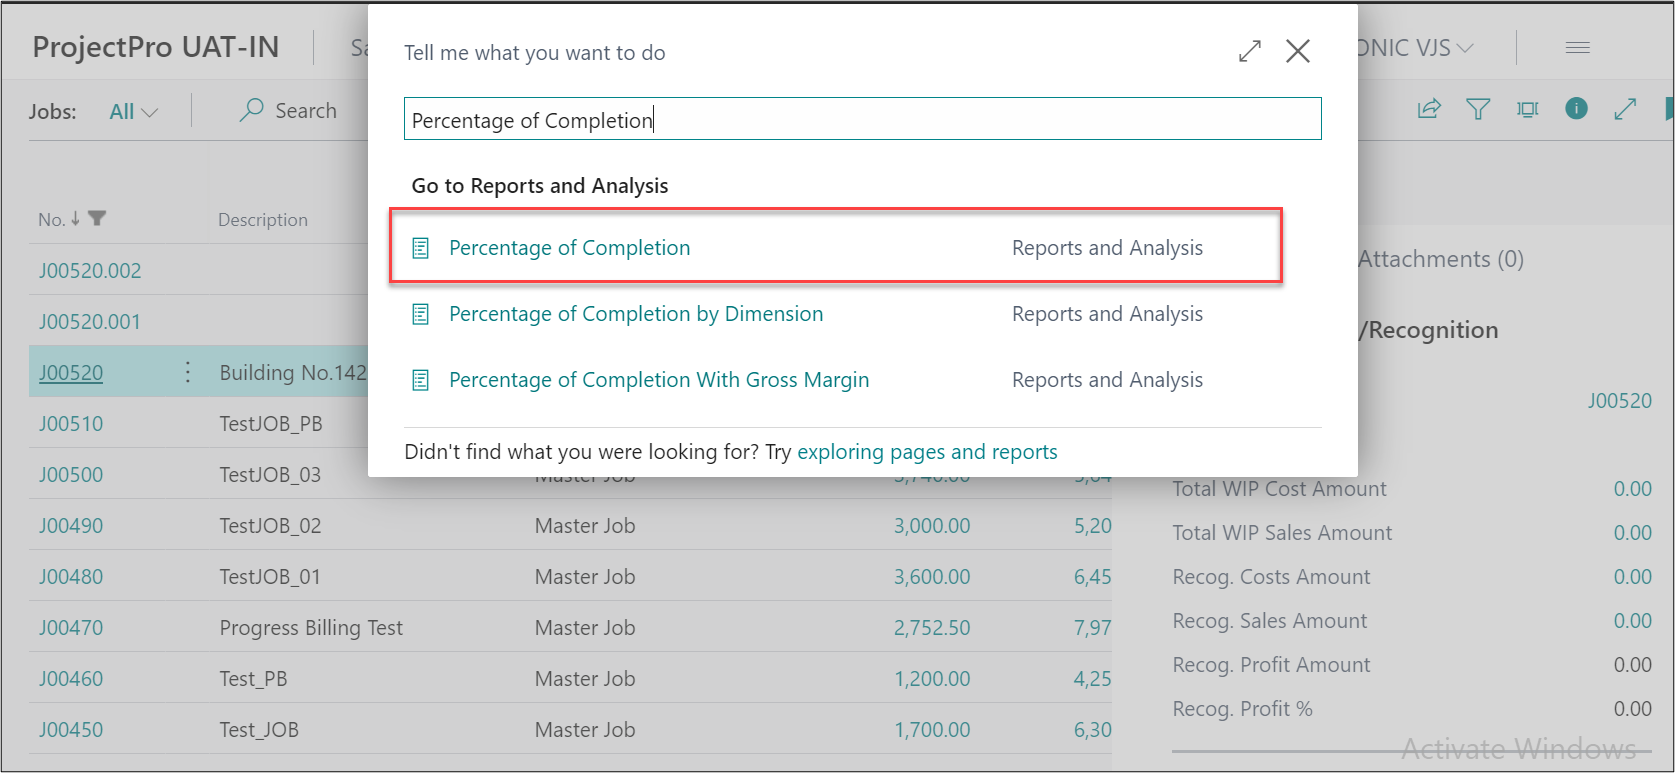The width and height of the screenshot is (1675, 773).
Task: Close the Tell Me search dialog
Action: pos(1298,51)
